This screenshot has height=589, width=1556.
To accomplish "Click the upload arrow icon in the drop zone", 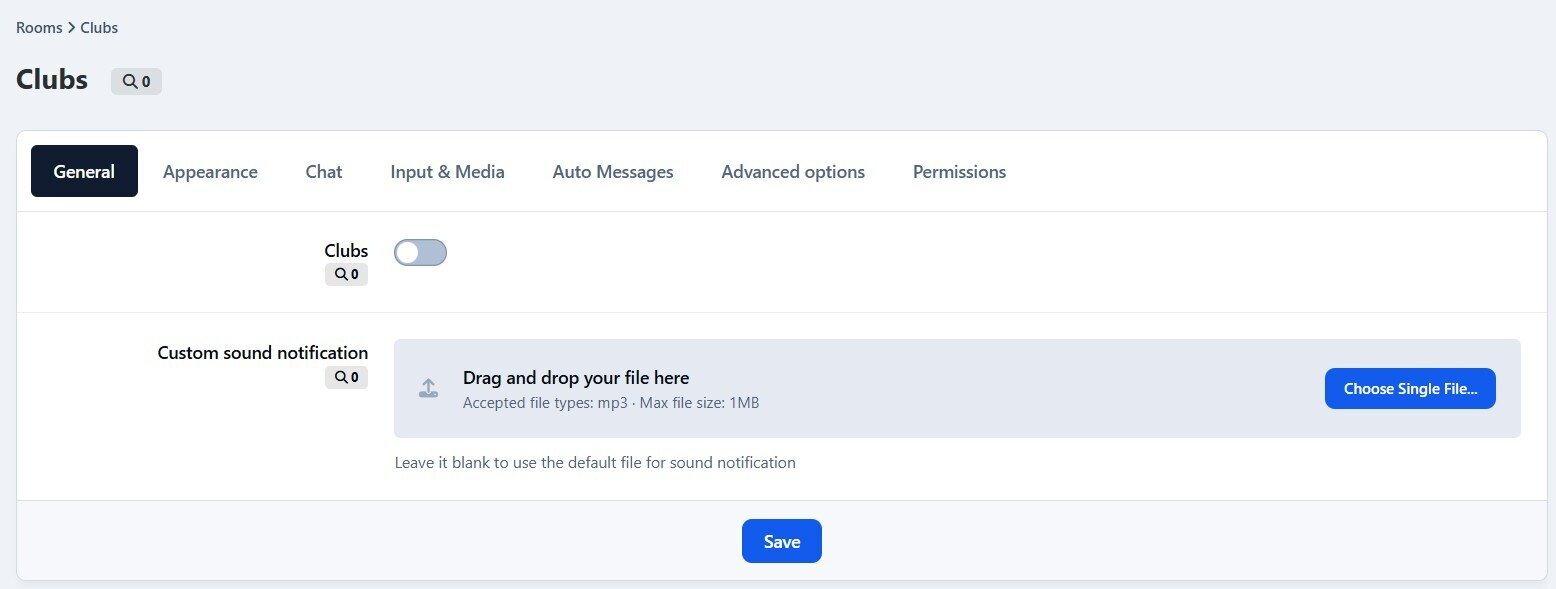I will pyautogui.click(x=428, y=388).
